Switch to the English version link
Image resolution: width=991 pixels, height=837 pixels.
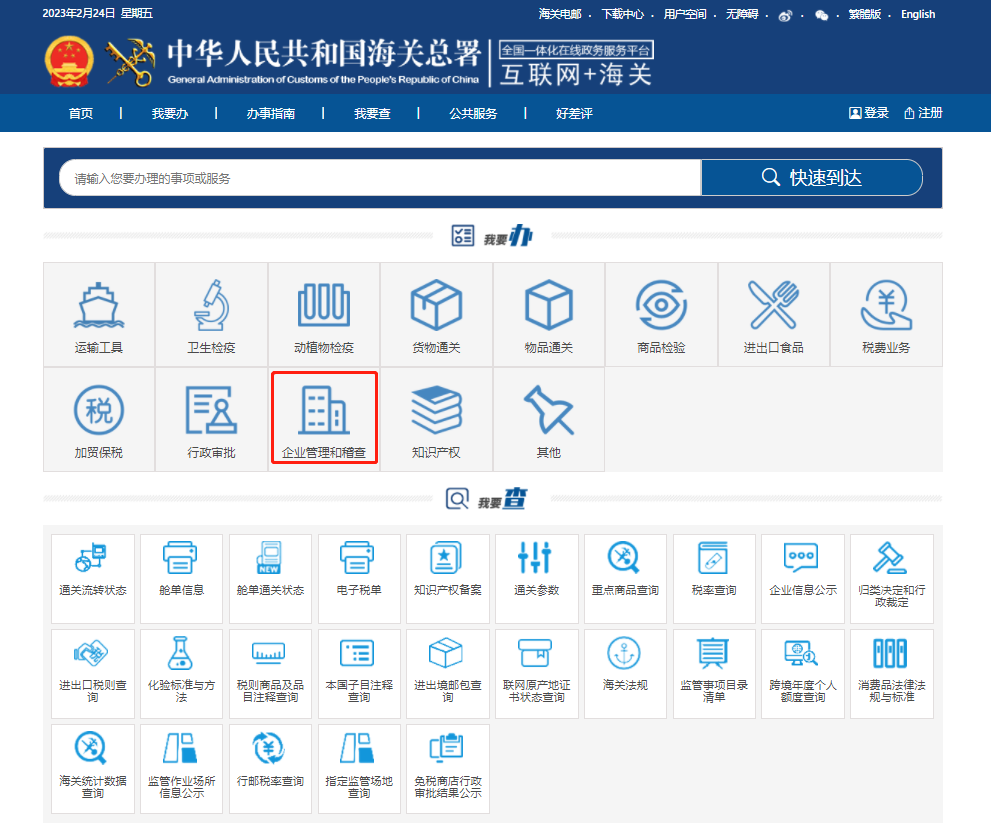coord(917,14)
